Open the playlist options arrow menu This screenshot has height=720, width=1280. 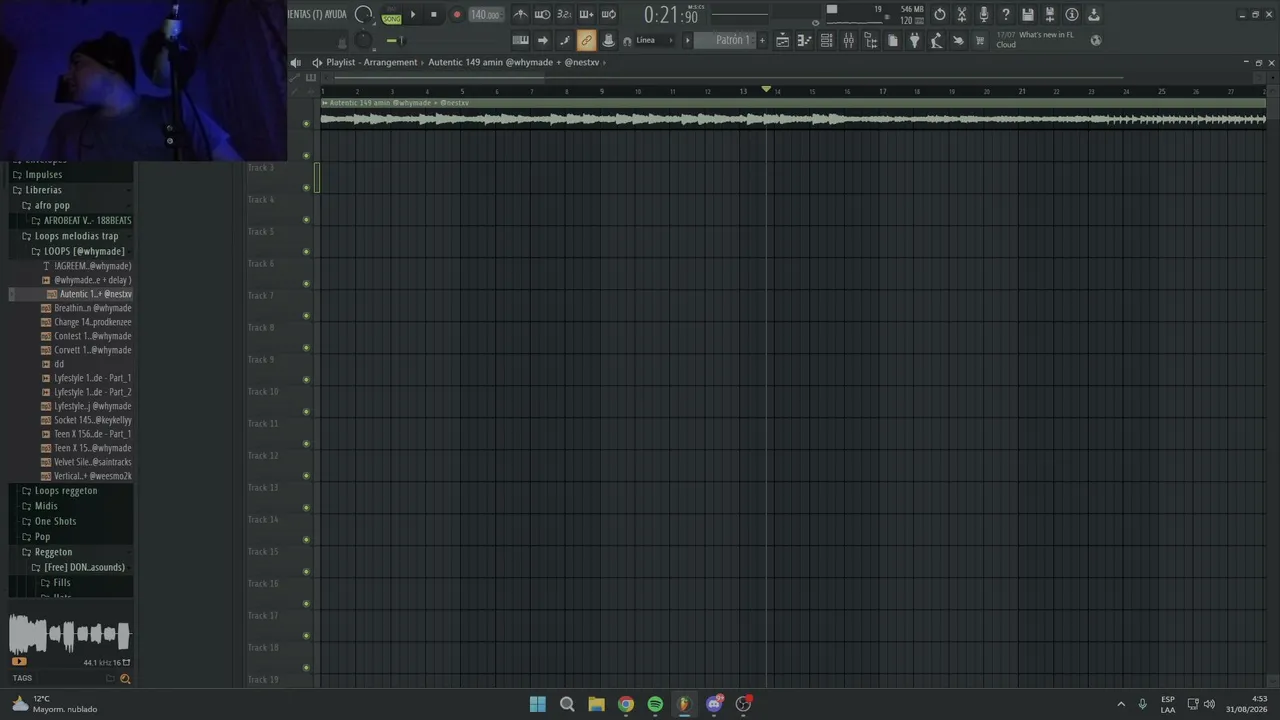click(x=317, y=62)
